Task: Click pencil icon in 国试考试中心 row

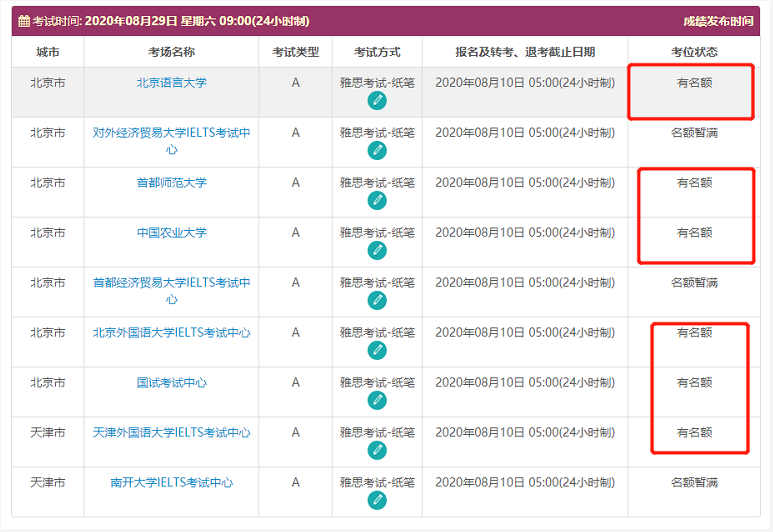Action: [377, 400]
